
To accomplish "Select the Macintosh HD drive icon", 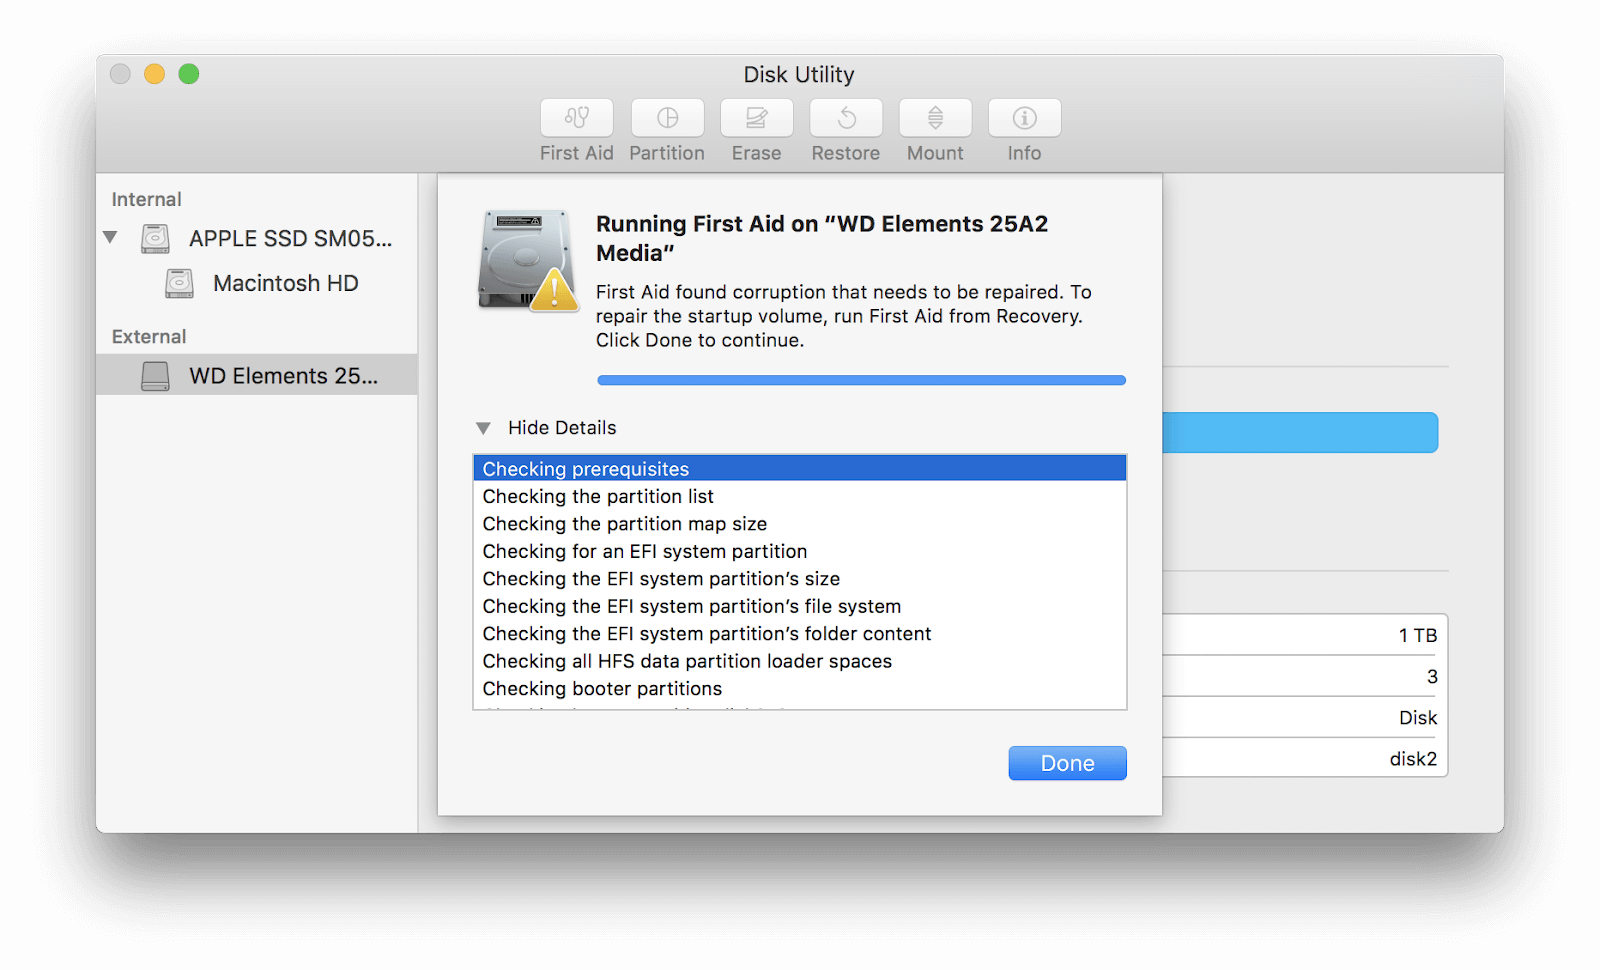I will (179, 283).
